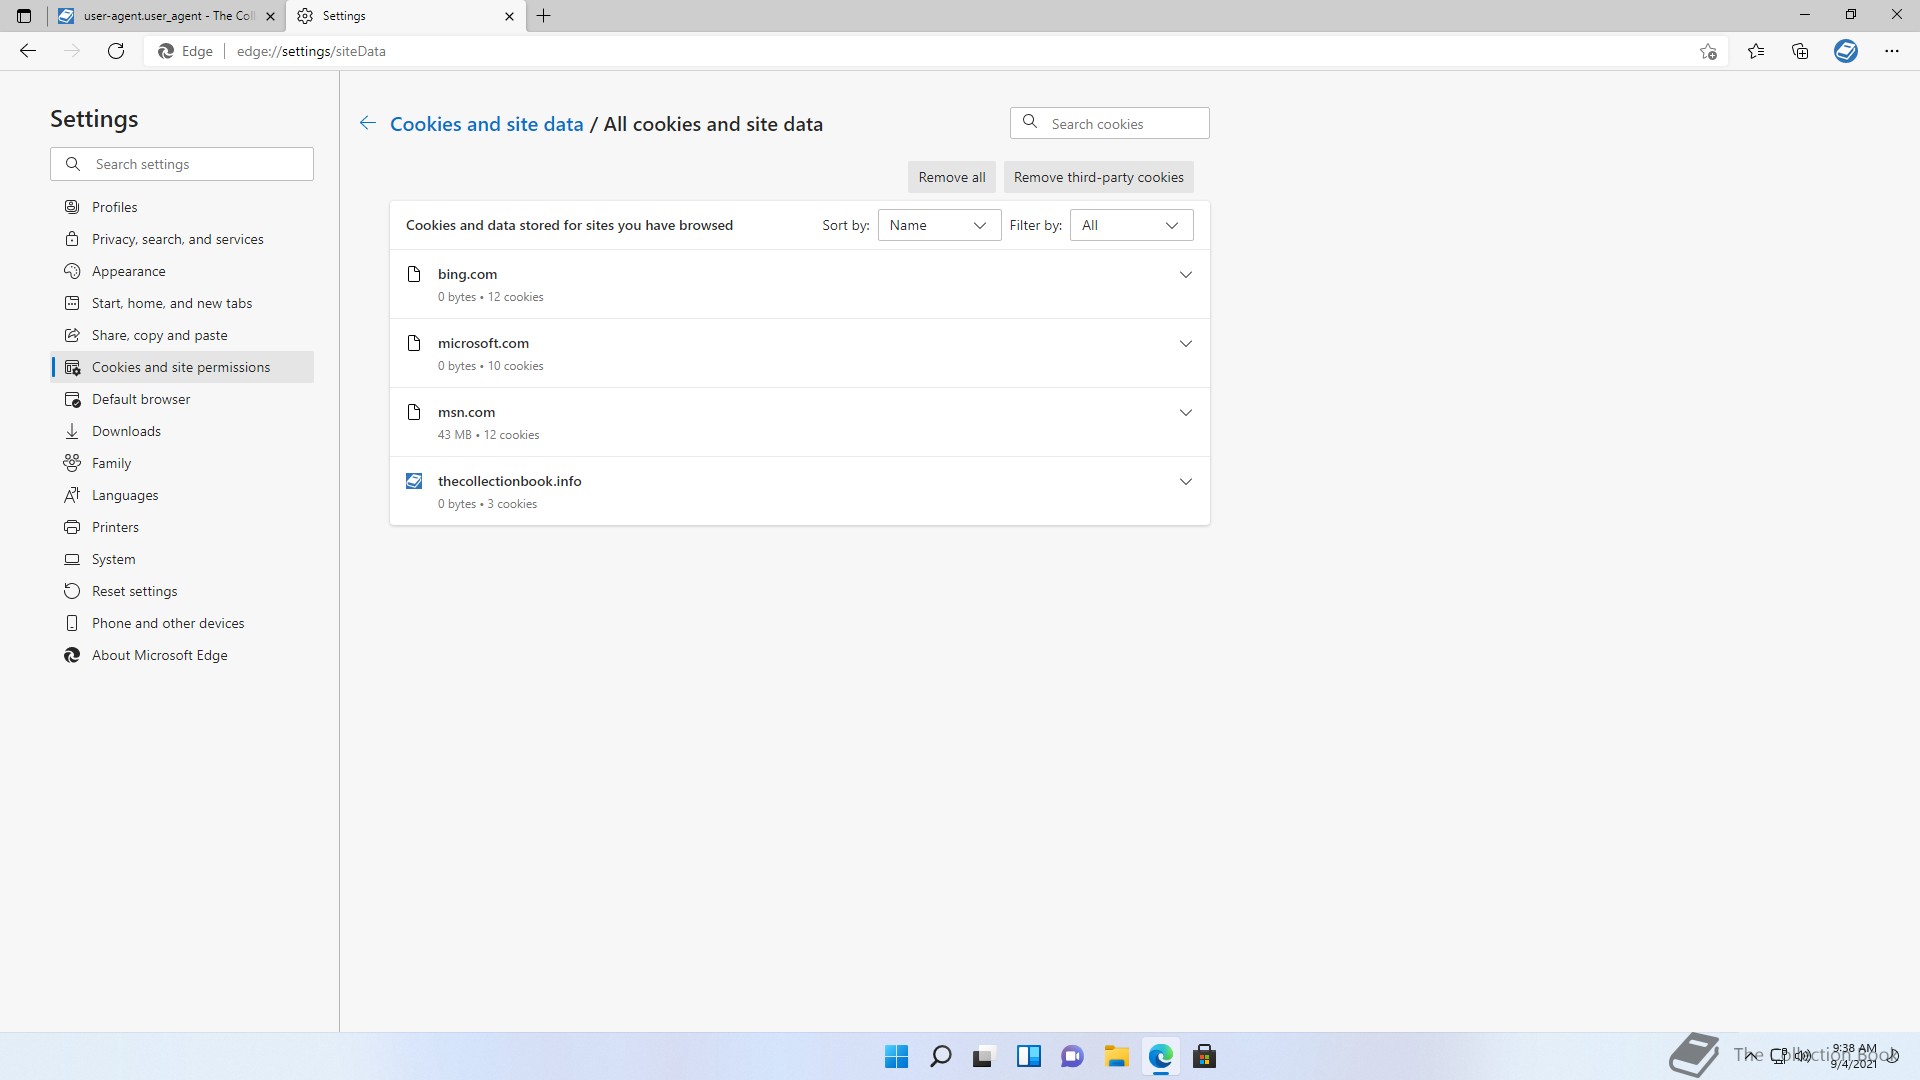The width and height of the screenshot is (1920, 1080).
Task: Reload the page with the refresh icon
Action: click(116, 51)
